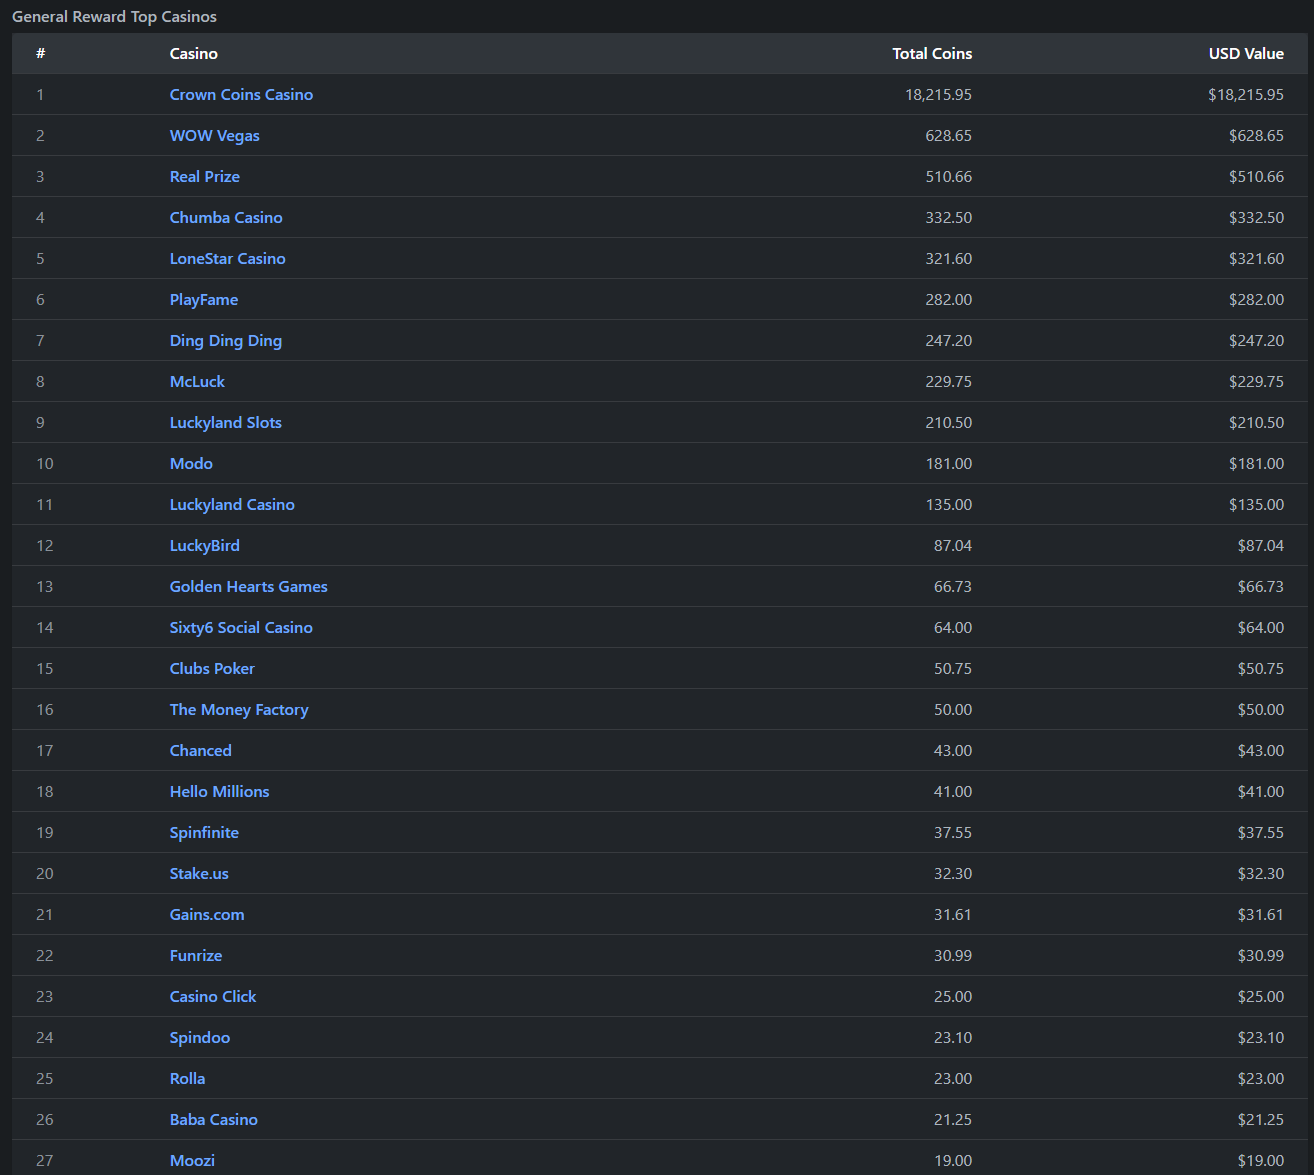This screenshot has width=1314, height=1175.
Task: Open the Moozi link
Action: (x=192, y=1160)
